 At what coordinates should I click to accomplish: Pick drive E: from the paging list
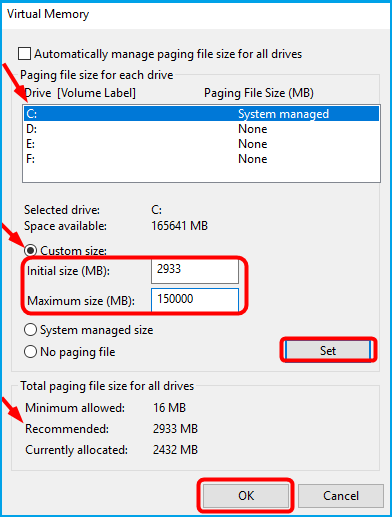click(x=201, y=144)
